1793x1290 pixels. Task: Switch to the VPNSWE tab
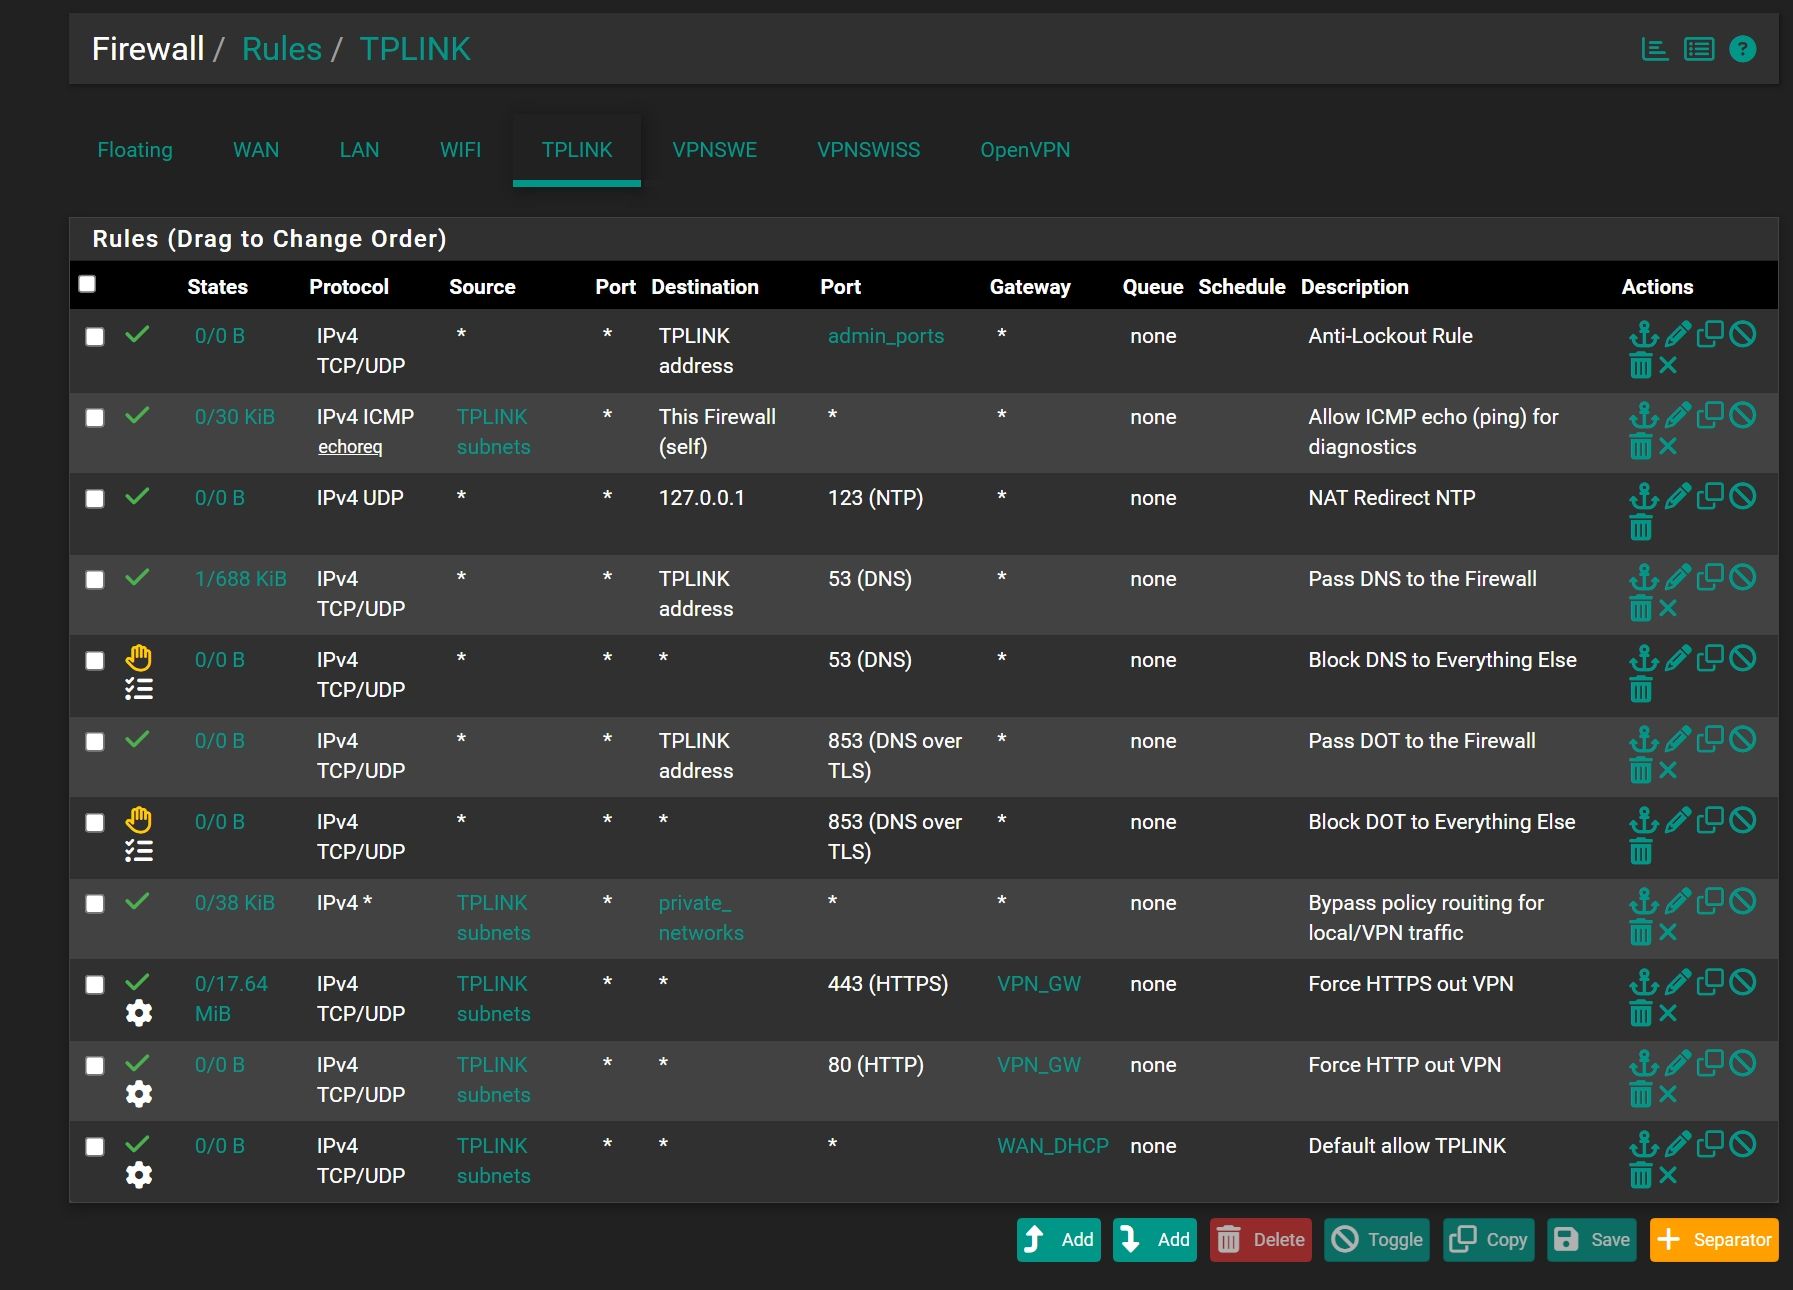pyautogui.click(x=714, y=150)
